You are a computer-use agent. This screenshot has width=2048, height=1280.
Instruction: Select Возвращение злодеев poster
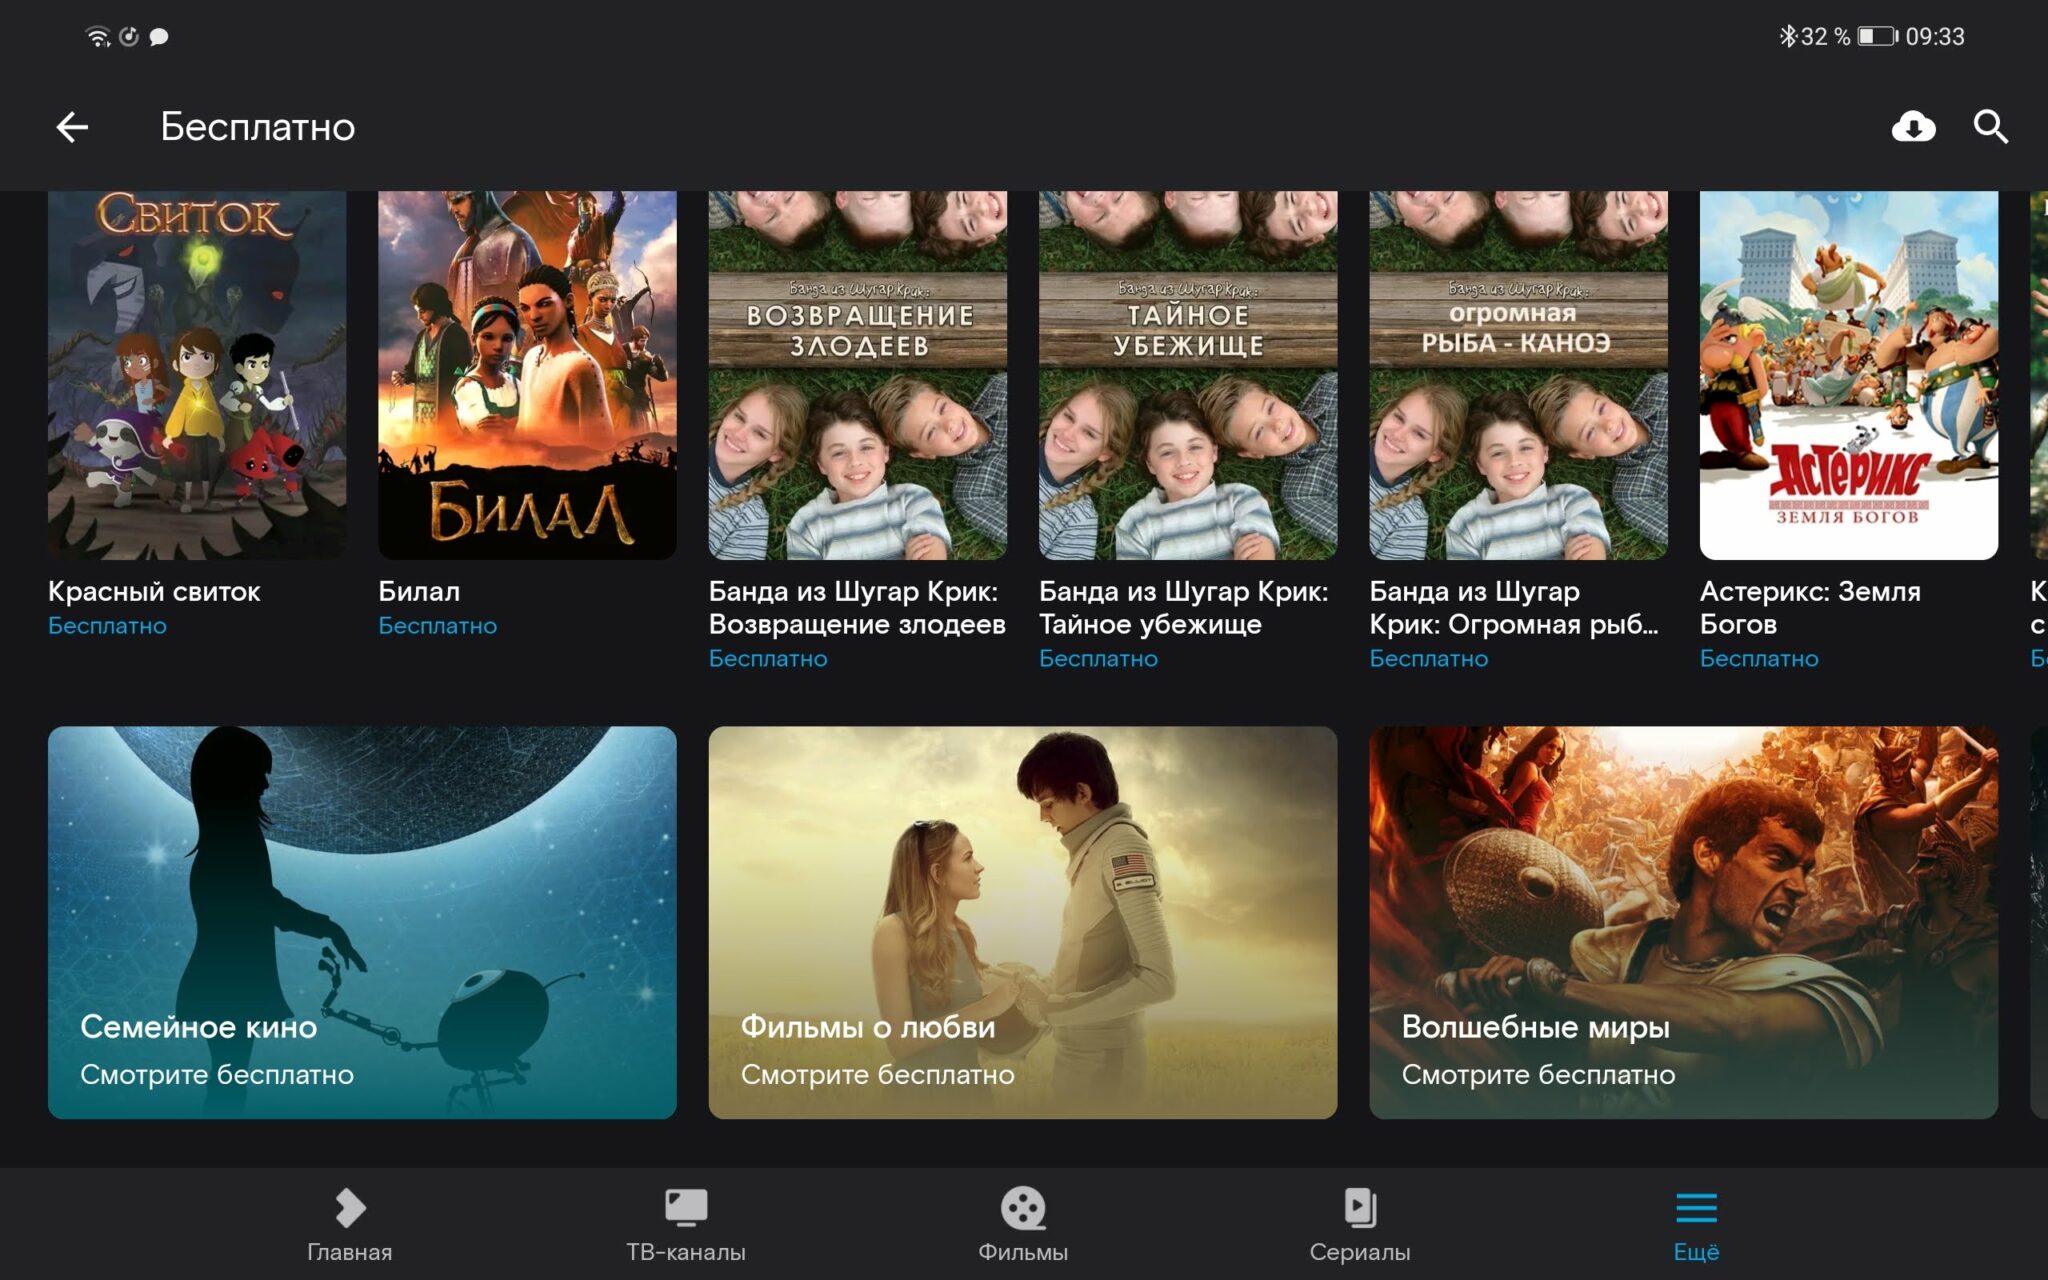857,375
